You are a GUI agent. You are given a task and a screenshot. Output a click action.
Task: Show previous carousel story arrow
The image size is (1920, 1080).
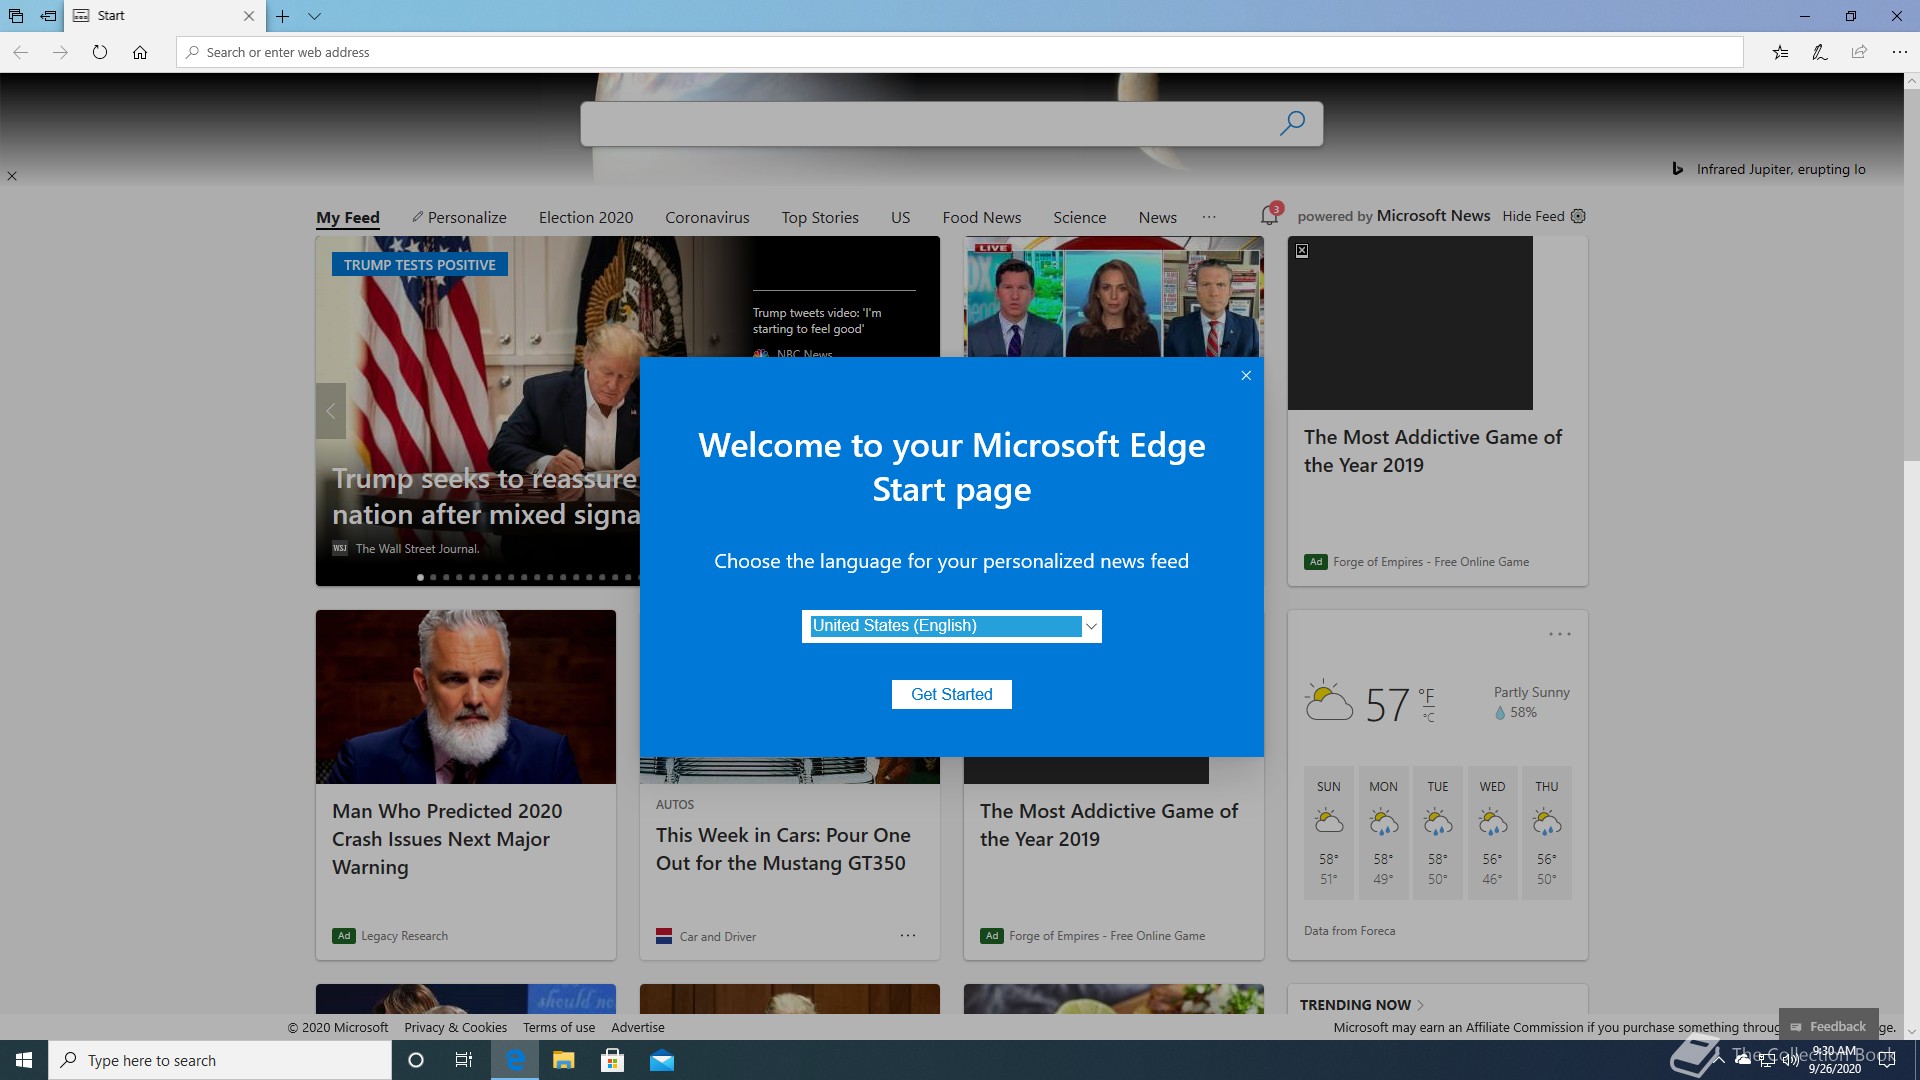(x=330, y=411)
